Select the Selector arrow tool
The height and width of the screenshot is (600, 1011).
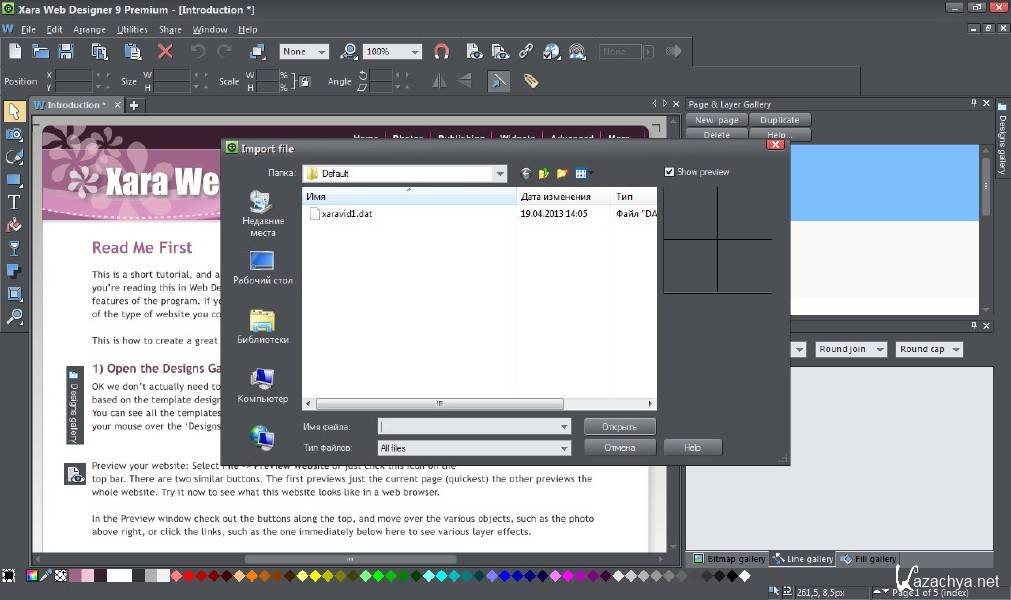(14, 111)
